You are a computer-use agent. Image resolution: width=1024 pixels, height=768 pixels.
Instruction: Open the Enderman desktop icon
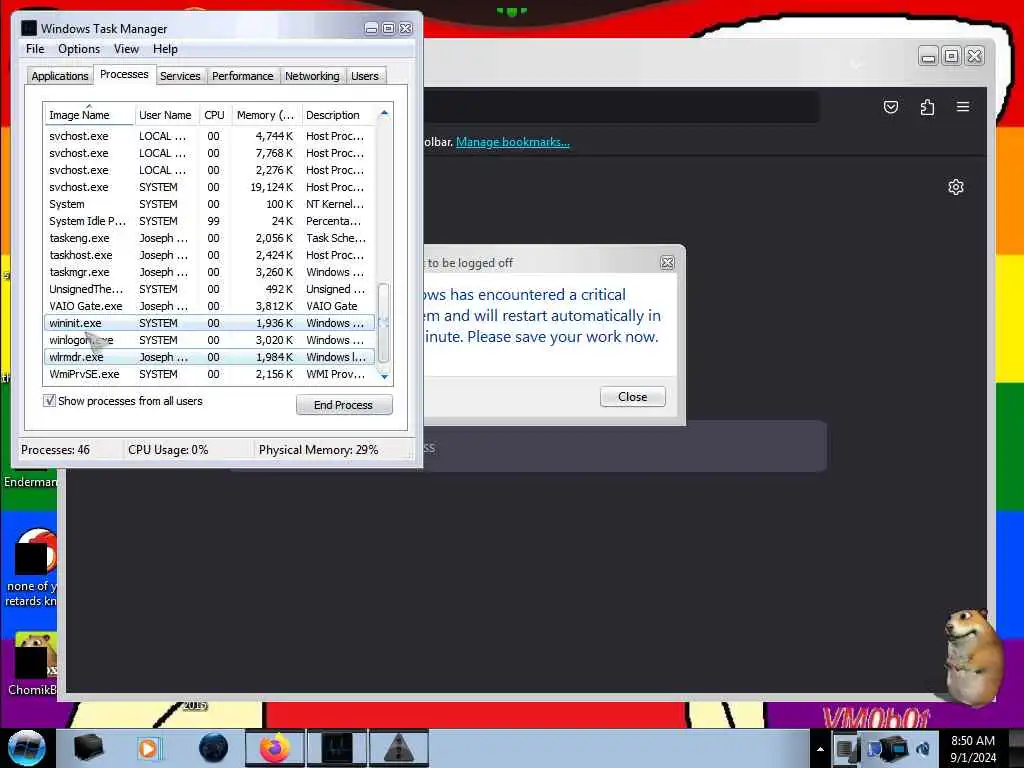(x=30, y=481)
